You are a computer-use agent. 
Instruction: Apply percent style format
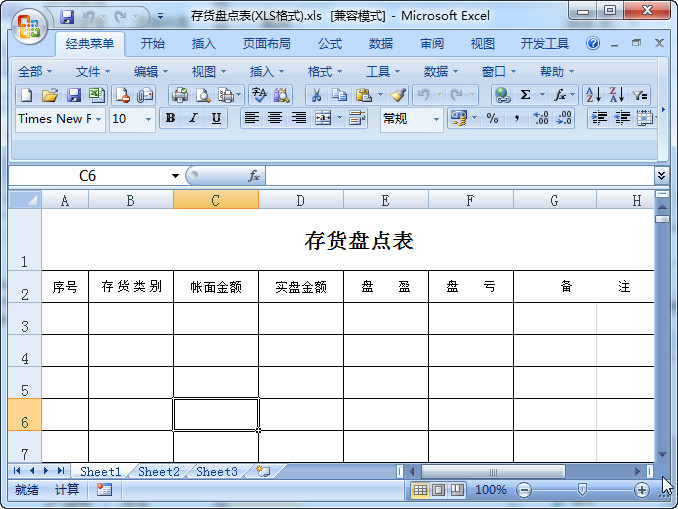[x=493, y=118]
